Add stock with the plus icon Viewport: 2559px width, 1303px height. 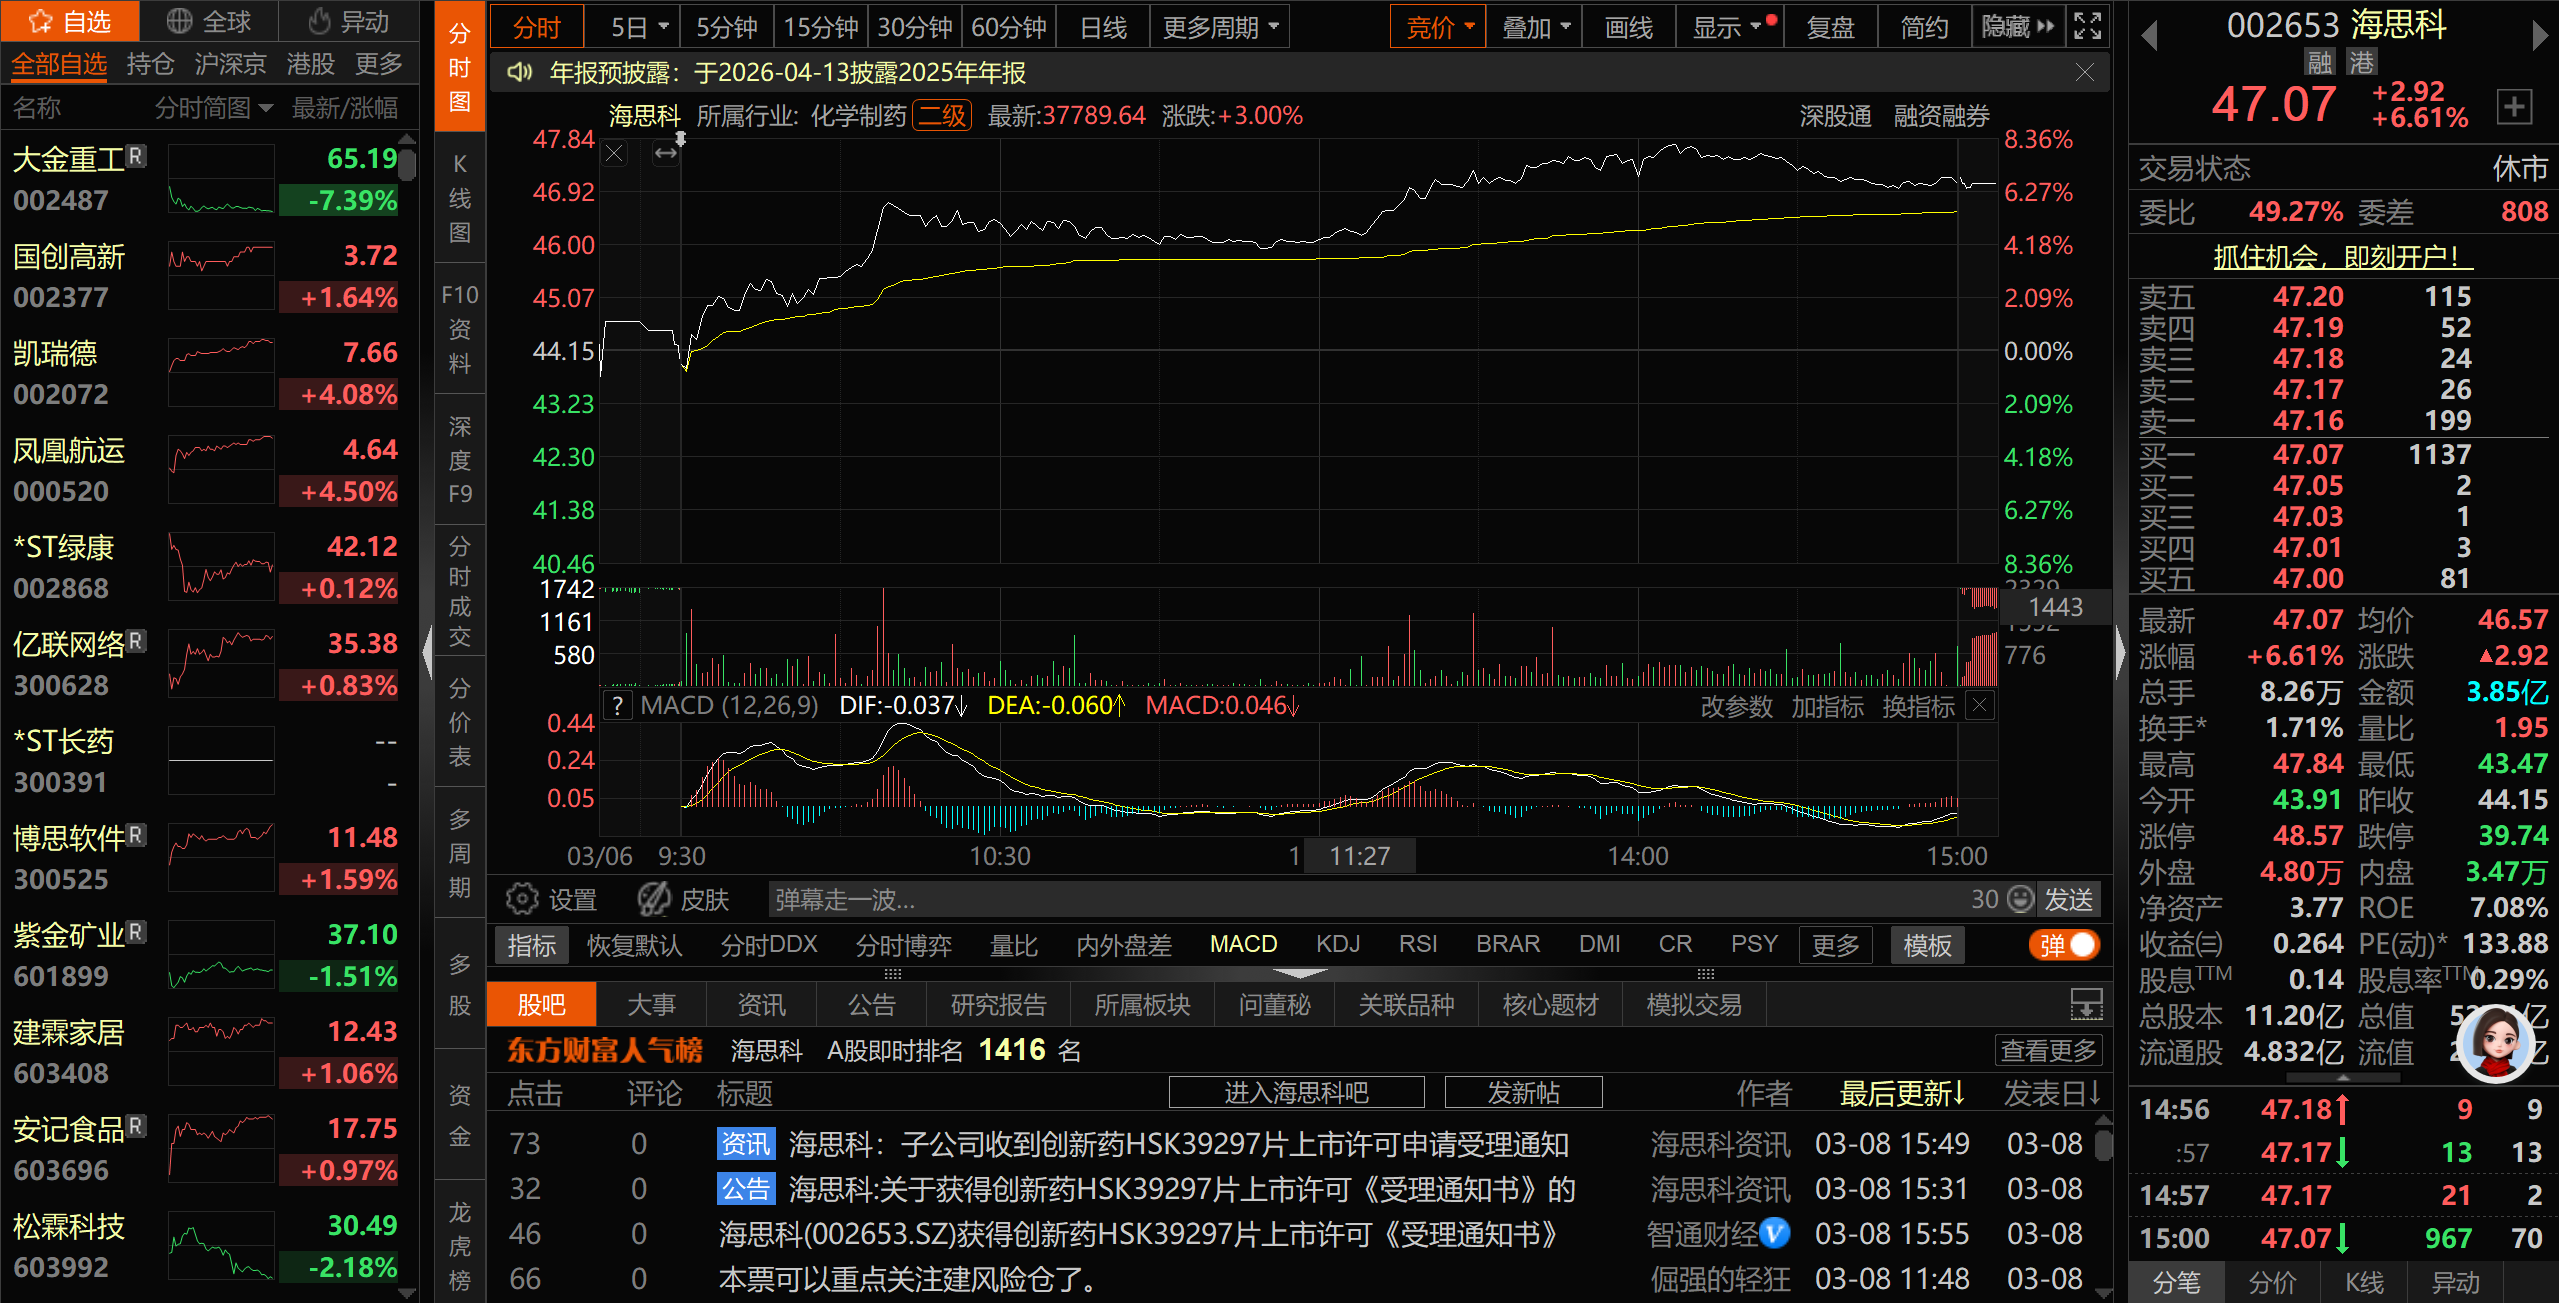click(x=2514, y=106)
